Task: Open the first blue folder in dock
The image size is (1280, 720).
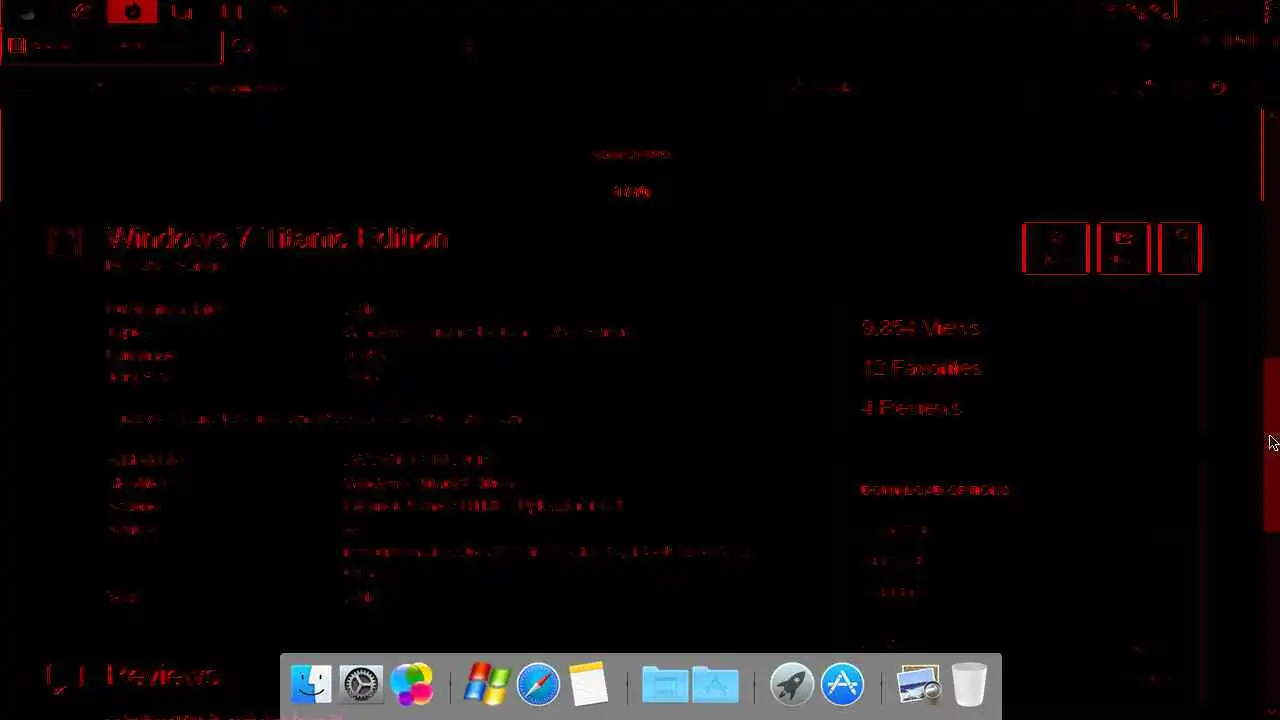Action: [x=664, y=685]
